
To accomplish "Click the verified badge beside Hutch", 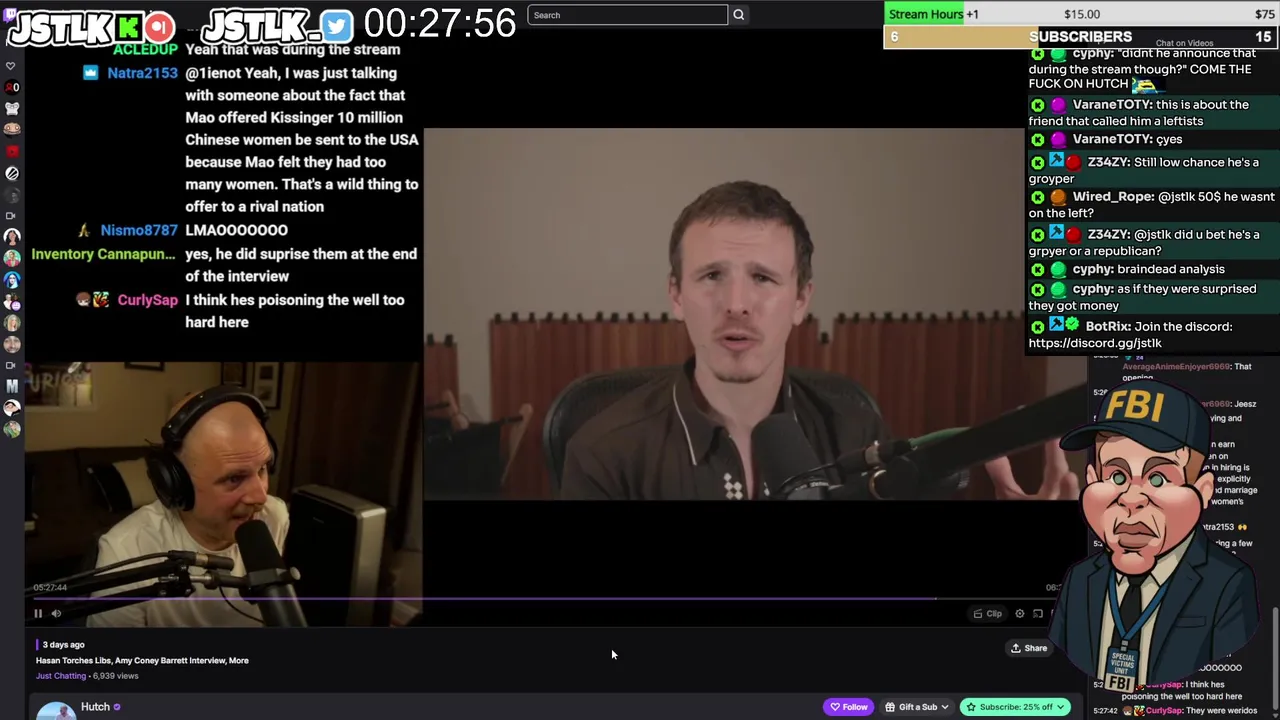I will 117,707.
